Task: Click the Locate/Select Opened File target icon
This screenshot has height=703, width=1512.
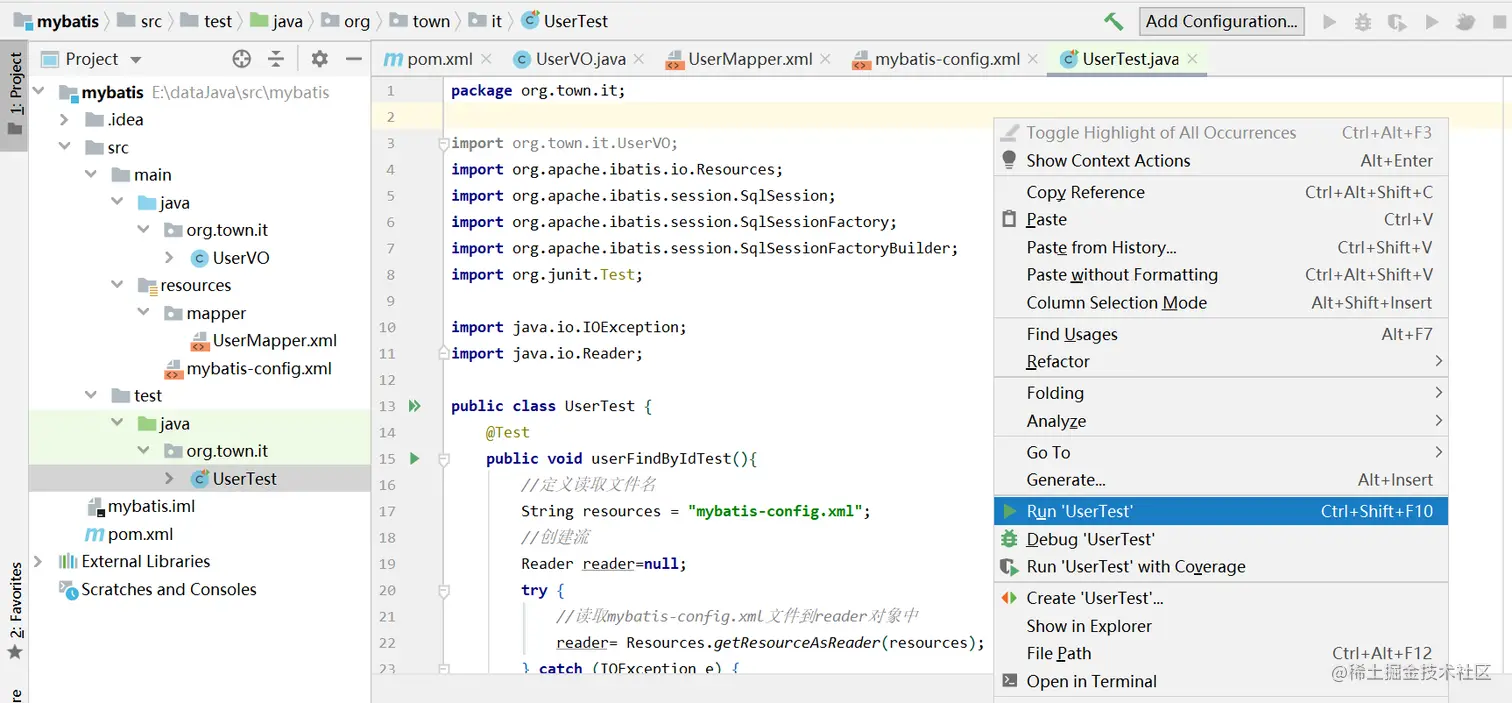Action: tap(242, 59)
